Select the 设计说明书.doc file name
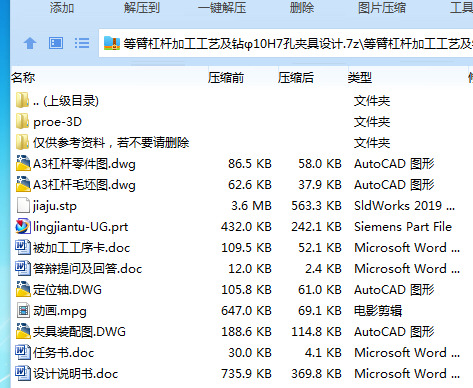 point(76,374)
